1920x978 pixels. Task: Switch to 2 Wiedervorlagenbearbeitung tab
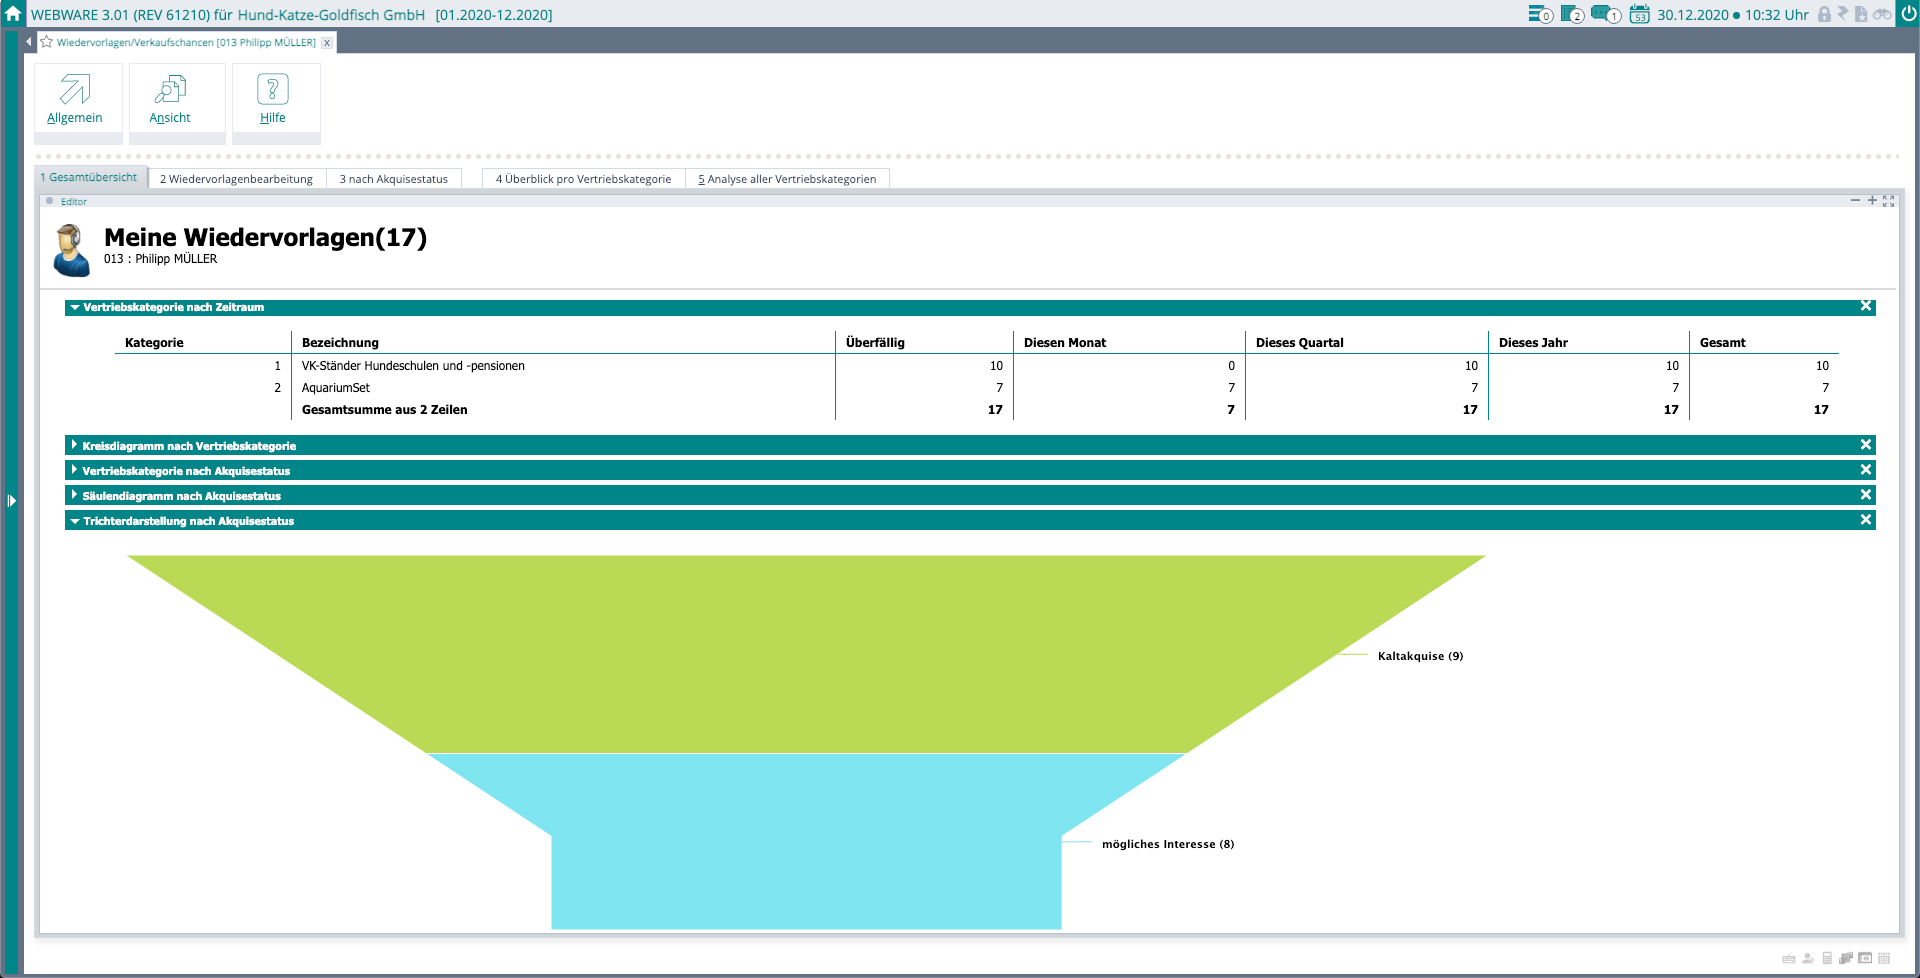coord(236,179)
